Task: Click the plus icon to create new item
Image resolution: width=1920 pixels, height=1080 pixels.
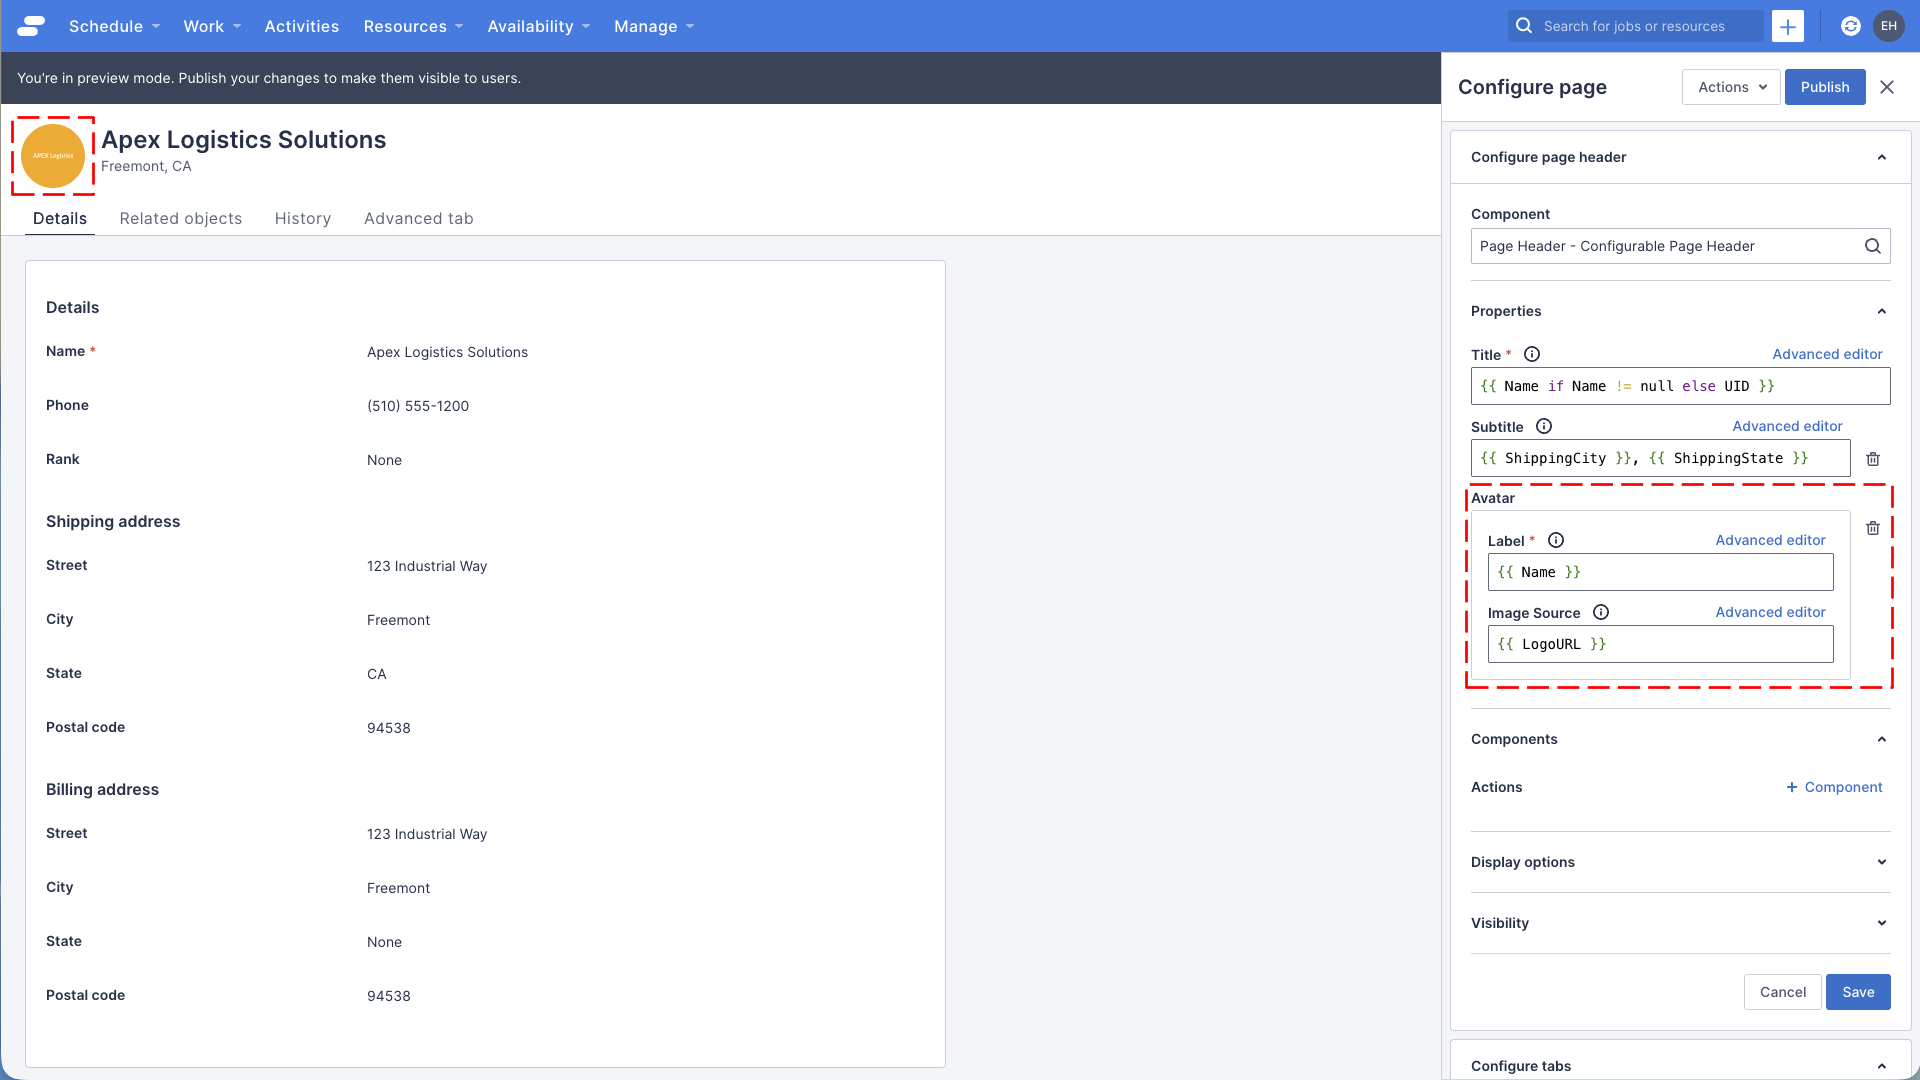Action: tap(1788, 26)
